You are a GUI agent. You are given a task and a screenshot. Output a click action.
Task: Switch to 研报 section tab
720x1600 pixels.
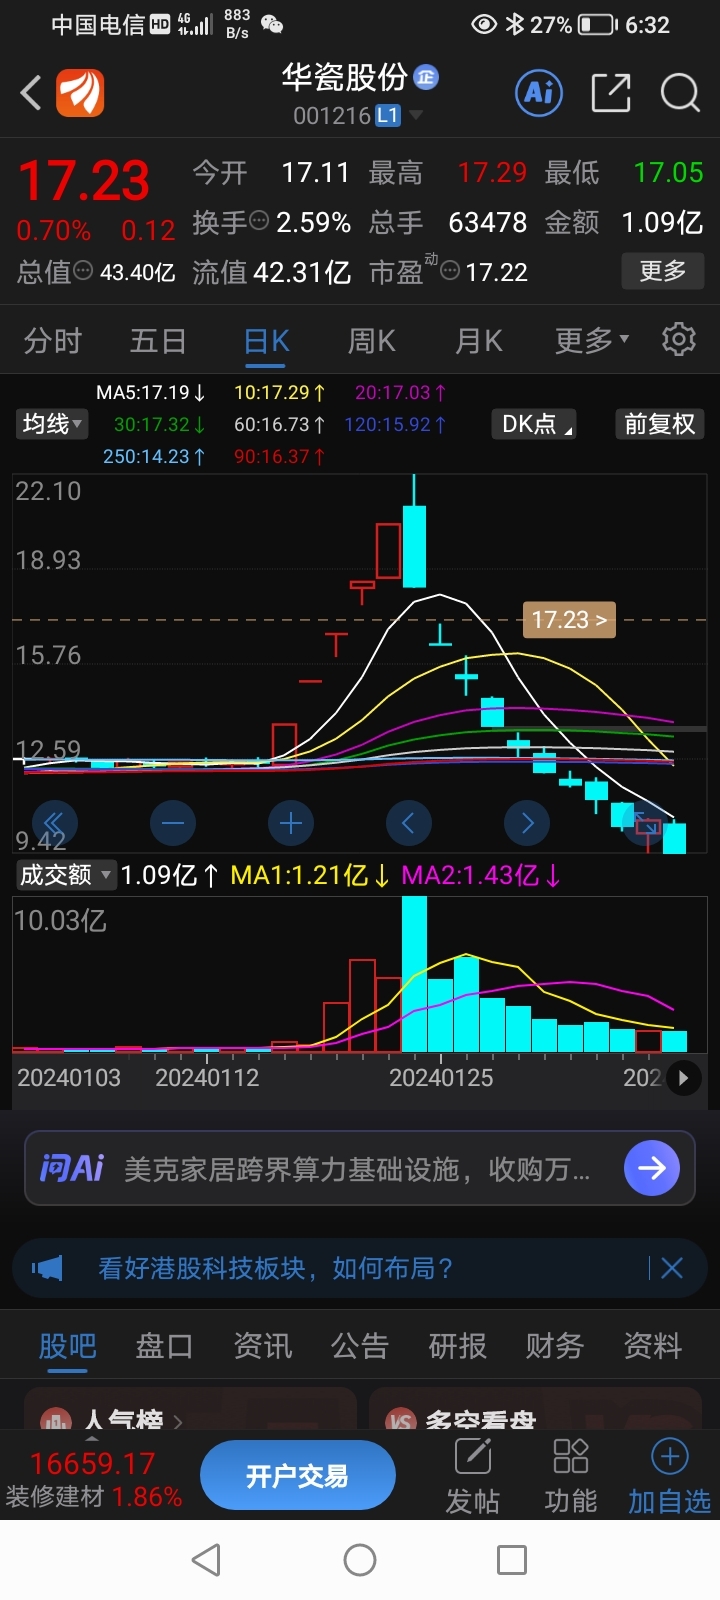pos(457,1346)
